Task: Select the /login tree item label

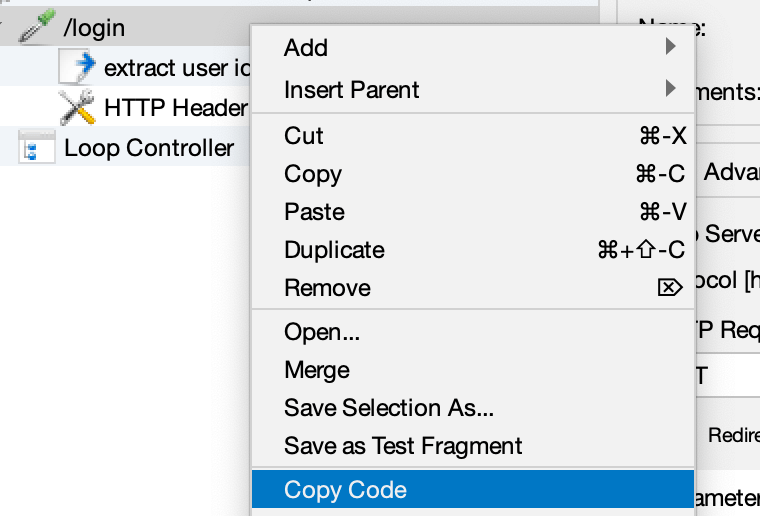Action: click(x=94, y=29)
